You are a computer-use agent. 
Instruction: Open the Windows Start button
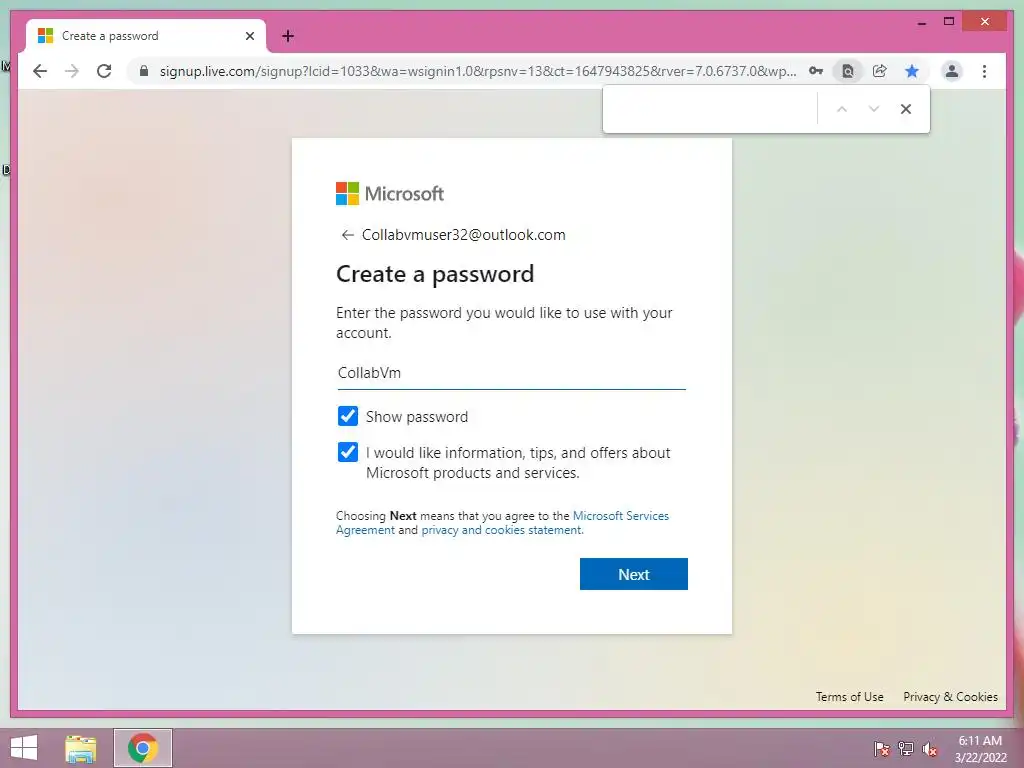[24, 748]
